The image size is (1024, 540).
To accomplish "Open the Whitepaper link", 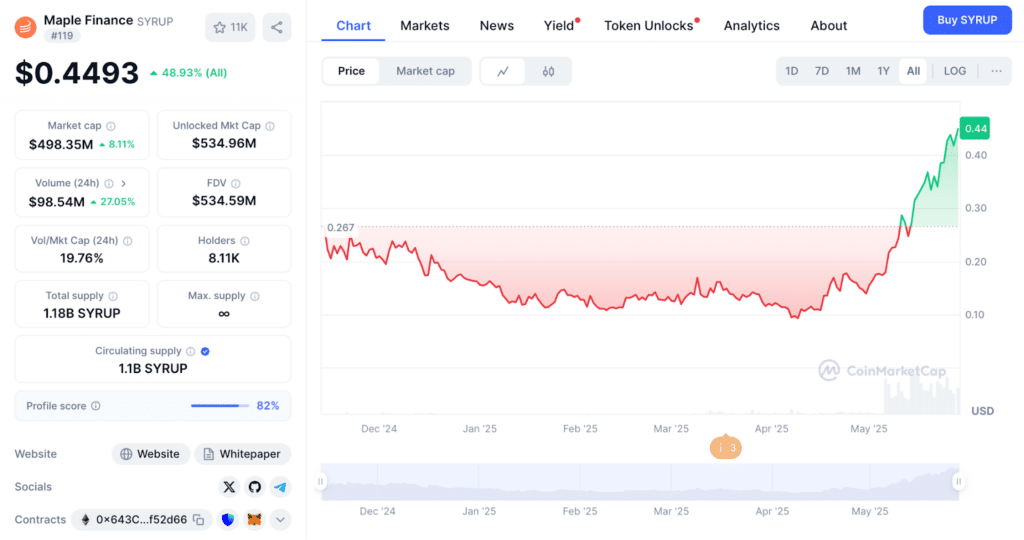I will coord(243,454).
